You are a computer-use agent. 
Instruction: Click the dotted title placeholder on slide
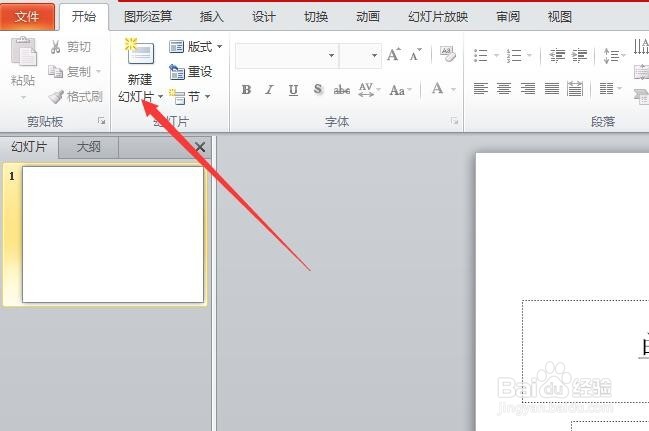click(x=585, y=351)
